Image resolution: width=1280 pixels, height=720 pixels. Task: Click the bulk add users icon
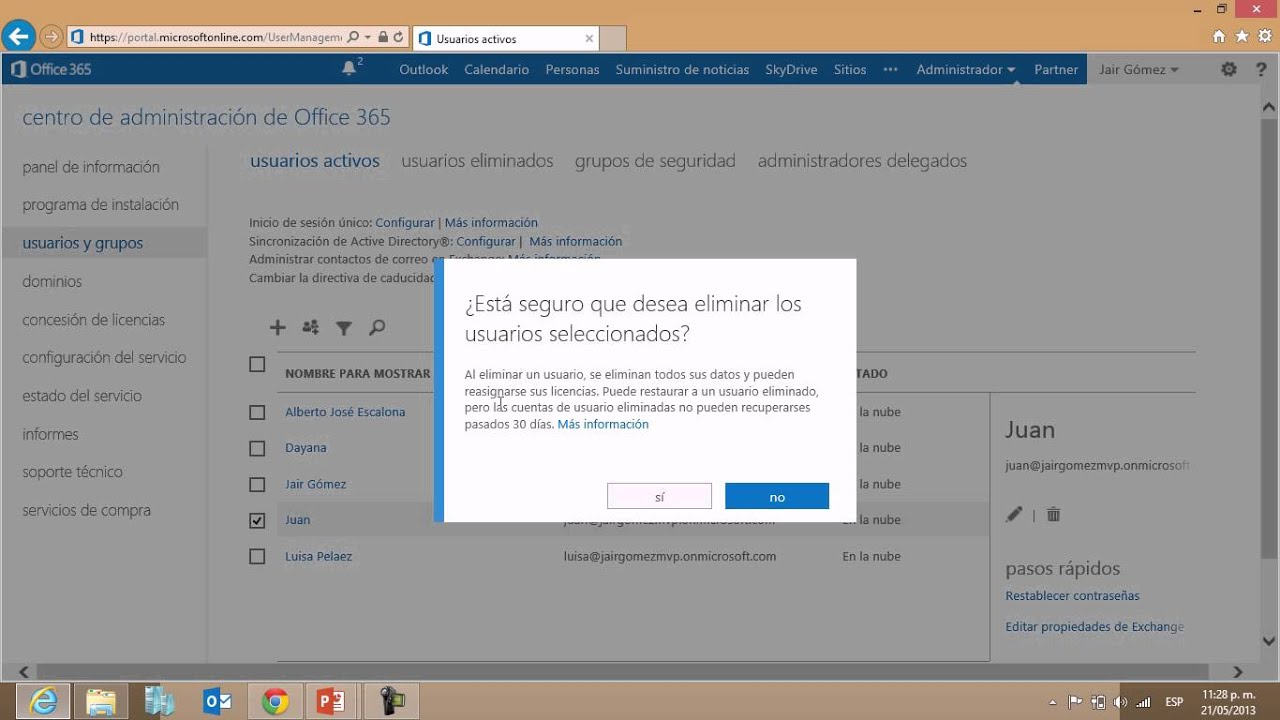point(311,327)
